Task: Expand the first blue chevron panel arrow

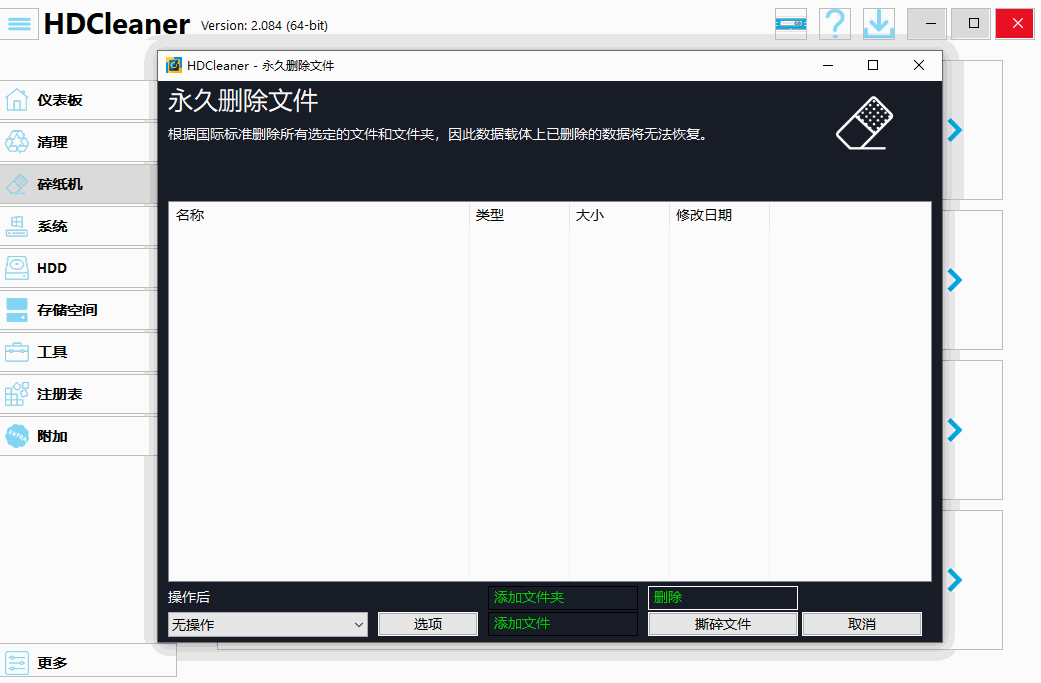Action: [955, 130]
